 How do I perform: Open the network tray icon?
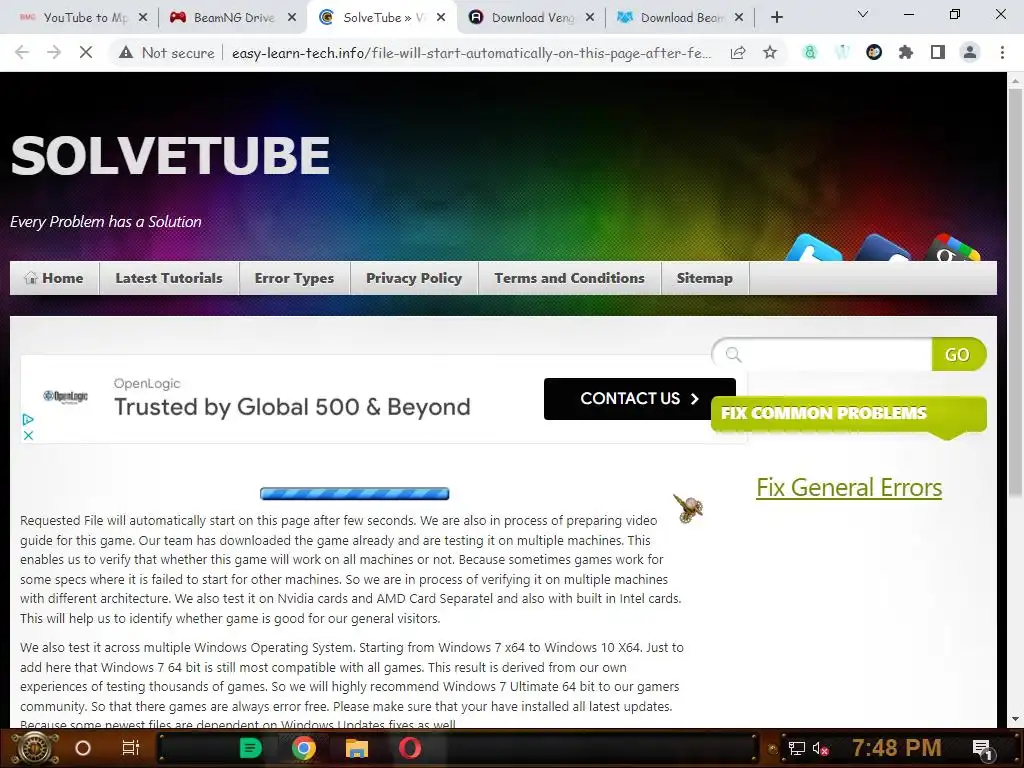point(797,748)
